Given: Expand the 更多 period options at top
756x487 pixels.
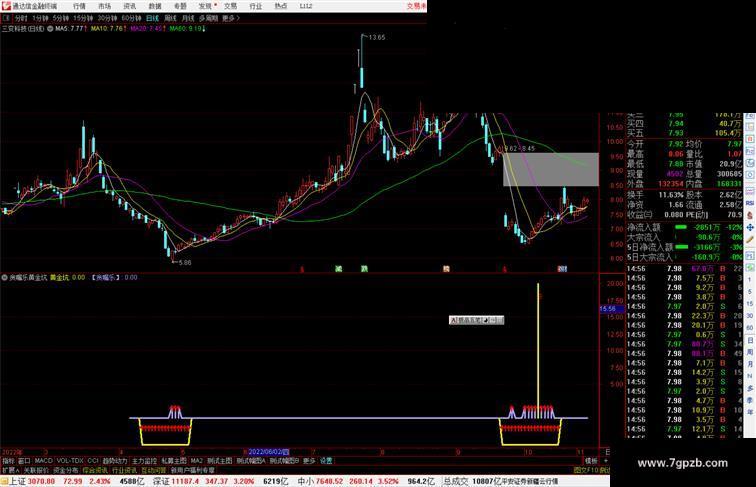Looking at the screenshot, I should [x=230, y=18].
